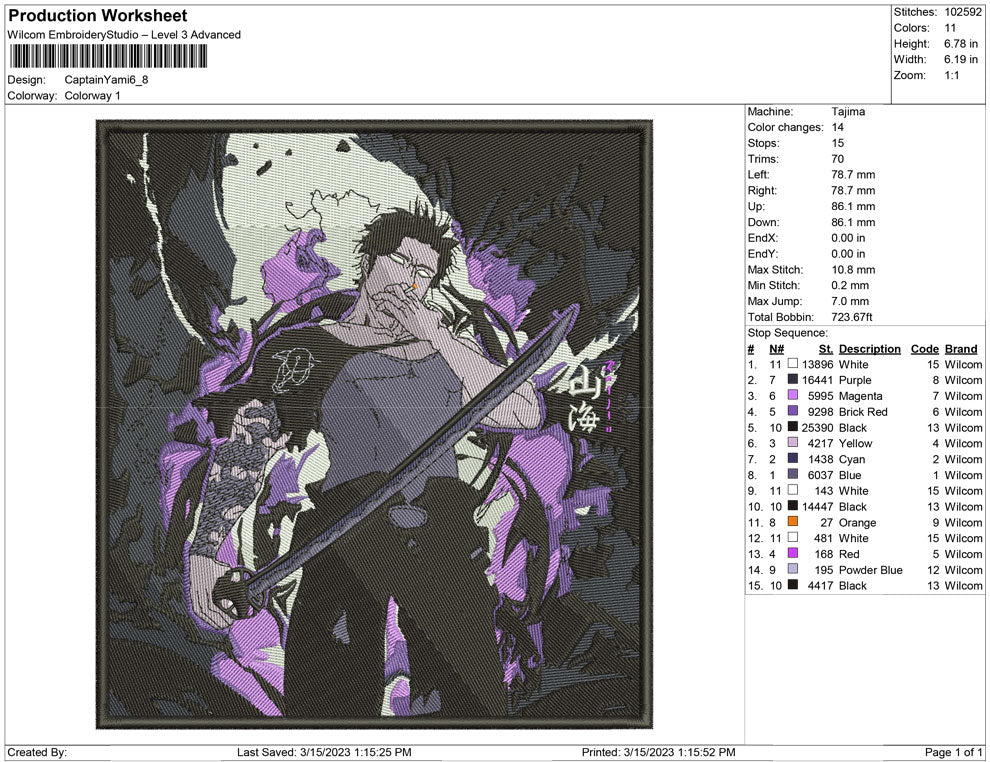Click the Max Stitch value '10.8 mm'
Screen dimensions: 990x762
click(853, 270)
